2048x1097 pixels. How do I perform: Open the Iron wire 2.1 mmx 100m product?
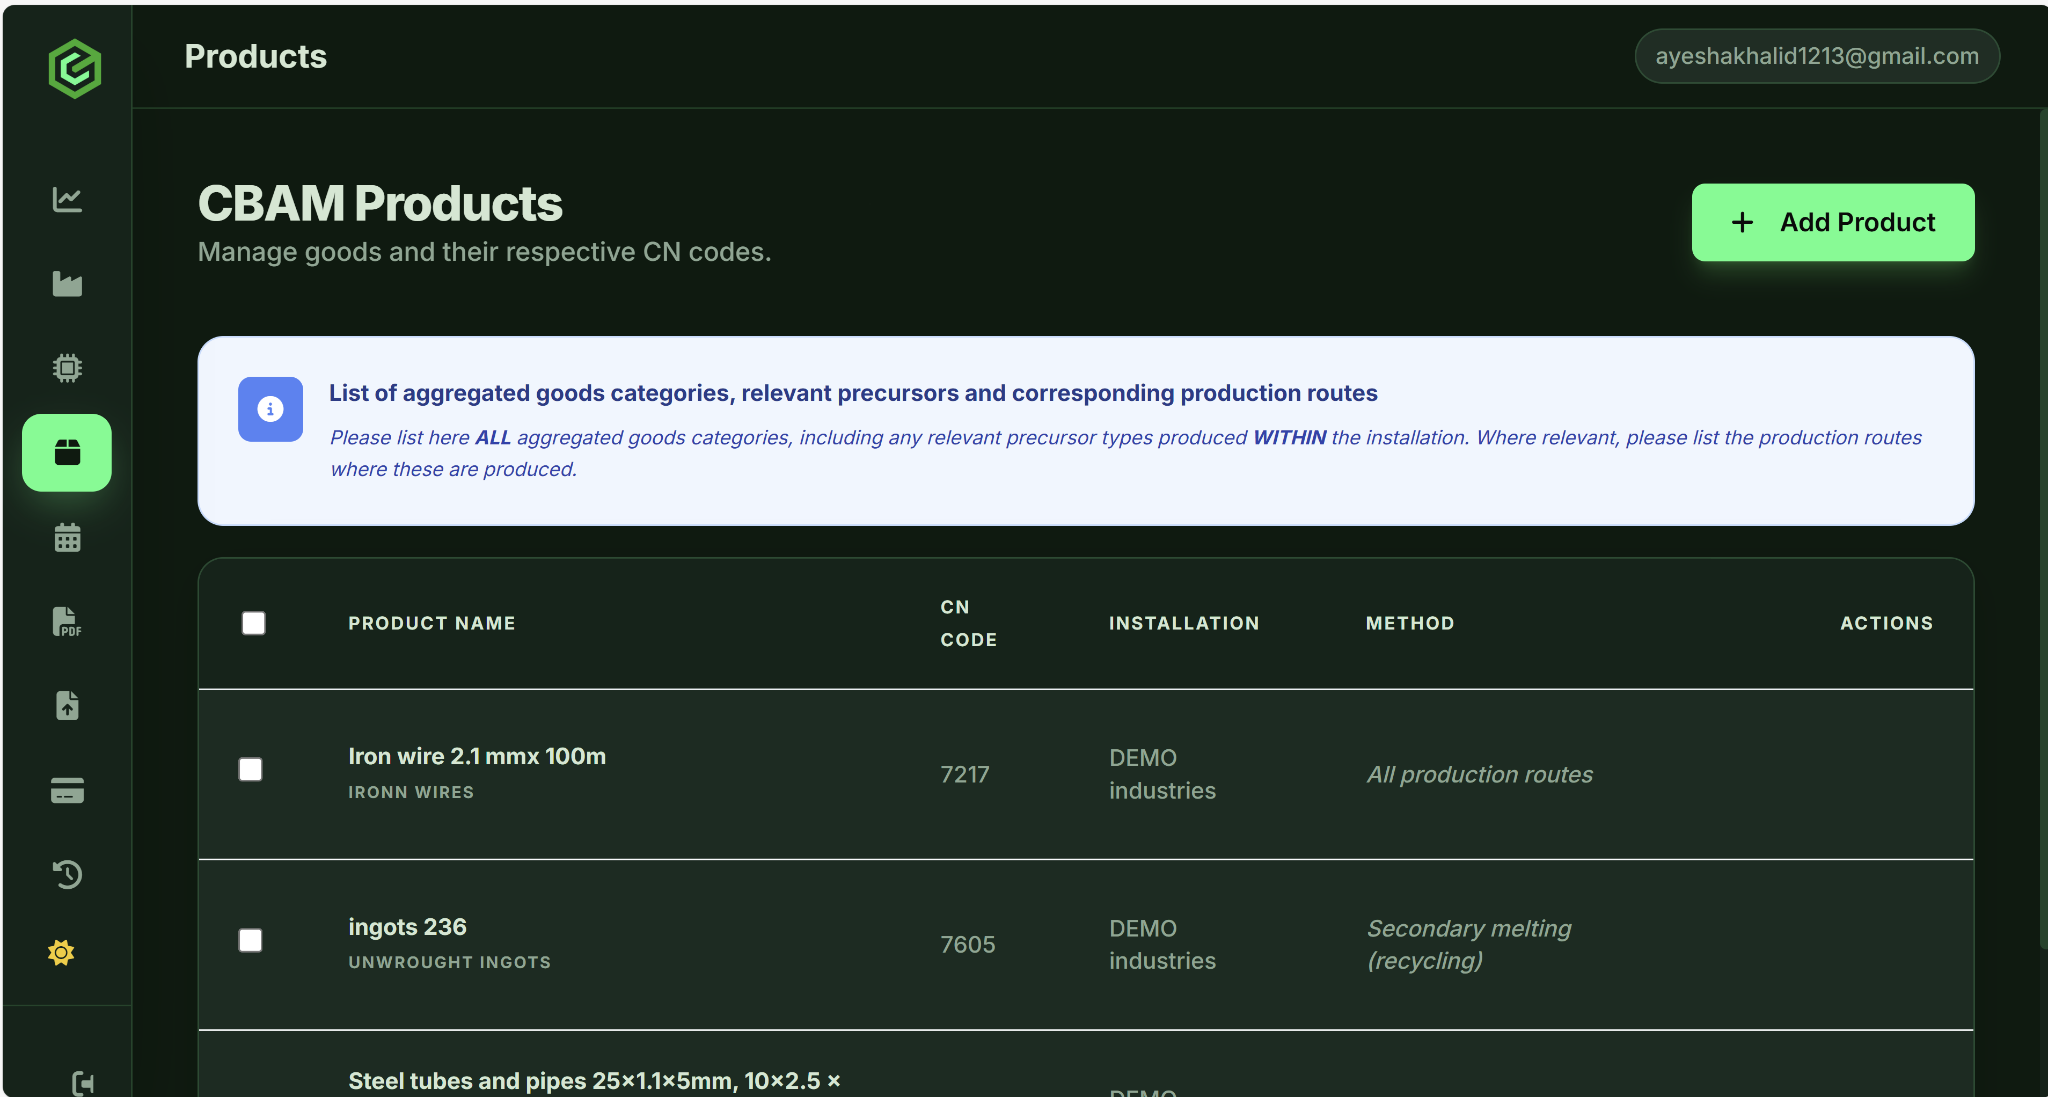pyautogui.click(x=477, y=756)
